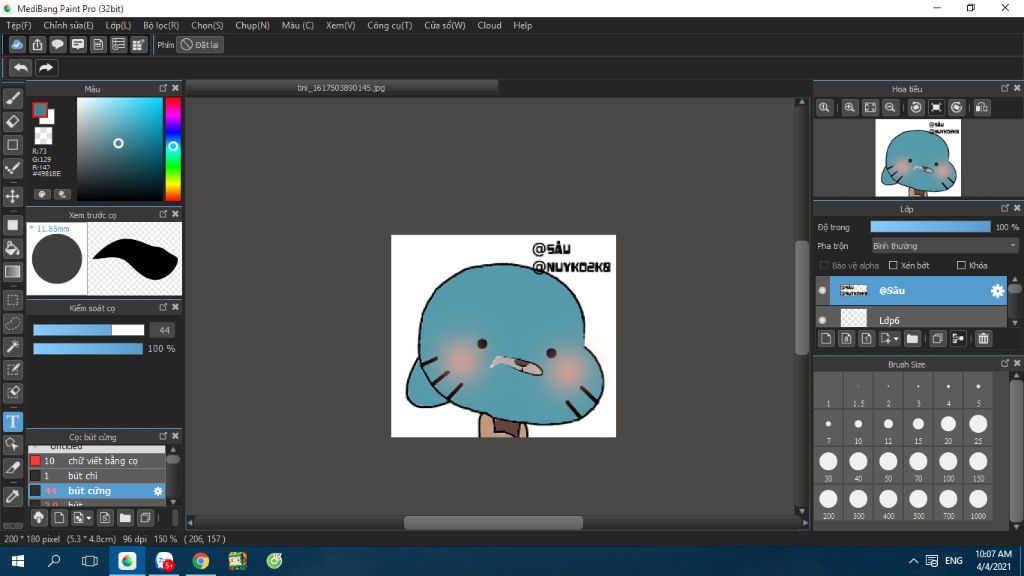1024x576 pixels.
Task: Open the Pha trộn blend mode dropdown
Action: click(x=944, y=246)
